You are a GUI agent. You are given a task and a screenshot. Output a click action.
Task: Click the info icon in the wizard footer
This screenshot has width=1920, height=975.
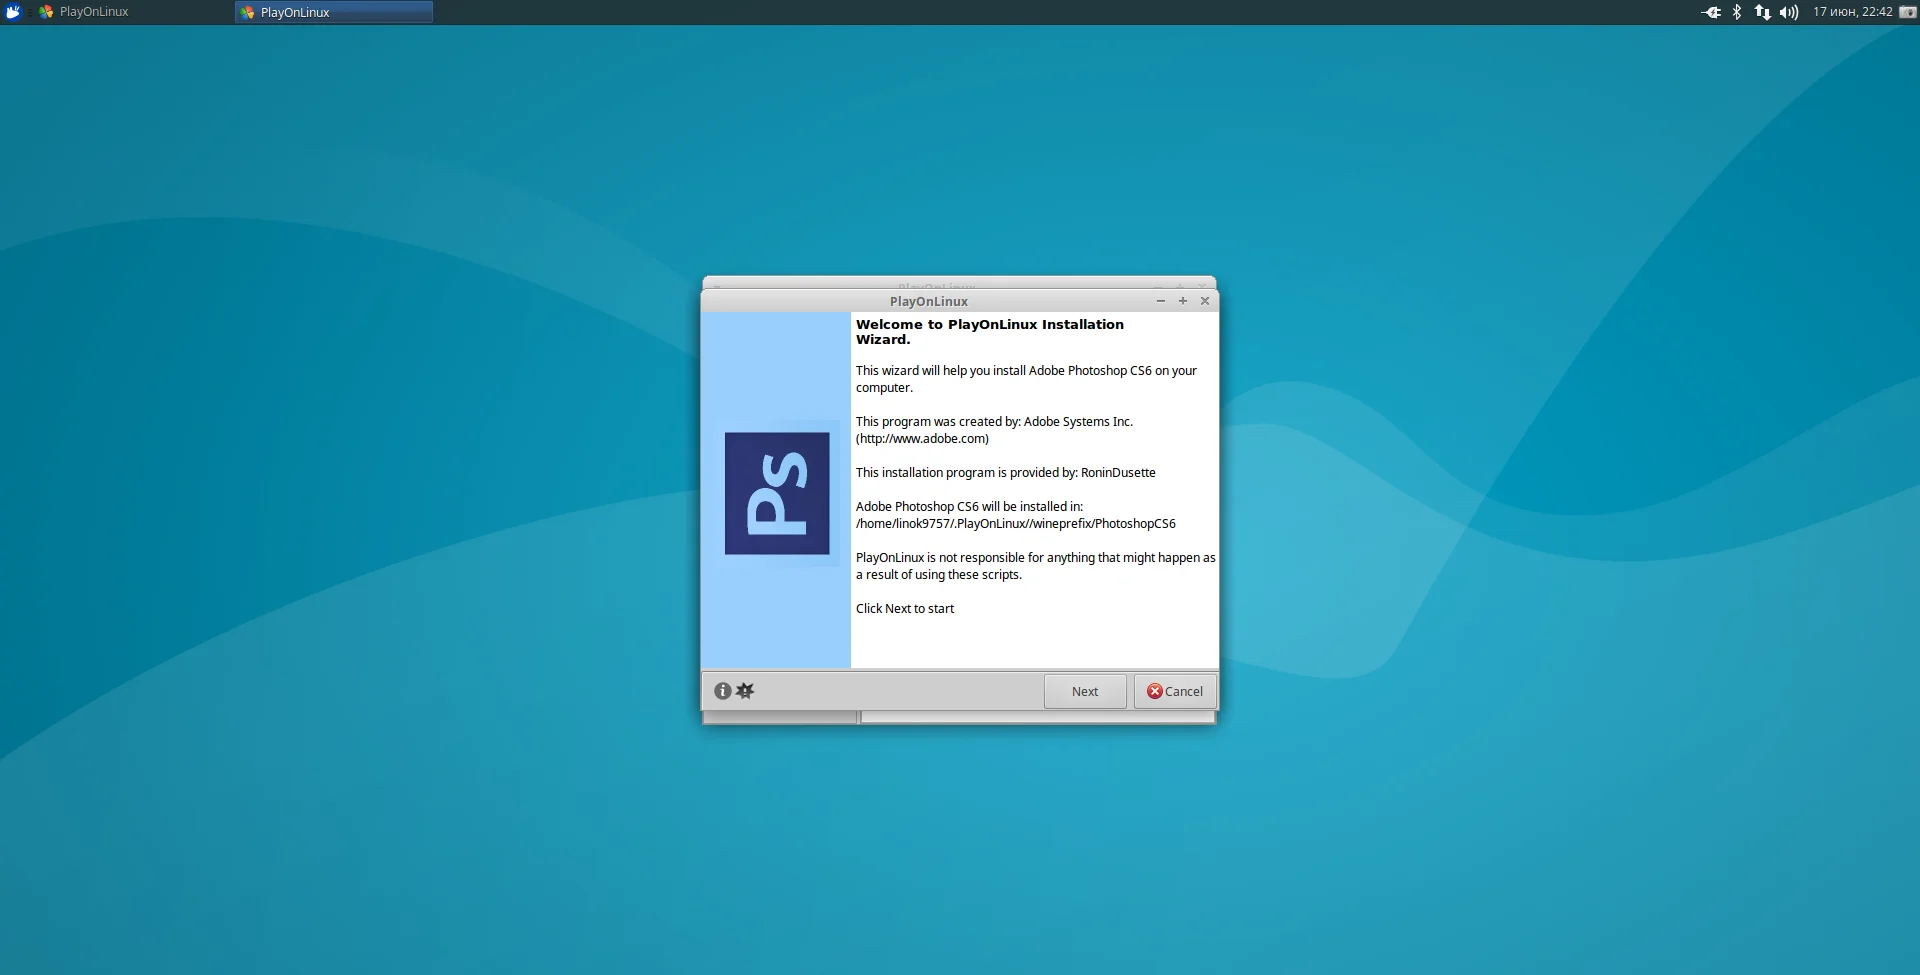pyautogui.click(x=722, y=691)
